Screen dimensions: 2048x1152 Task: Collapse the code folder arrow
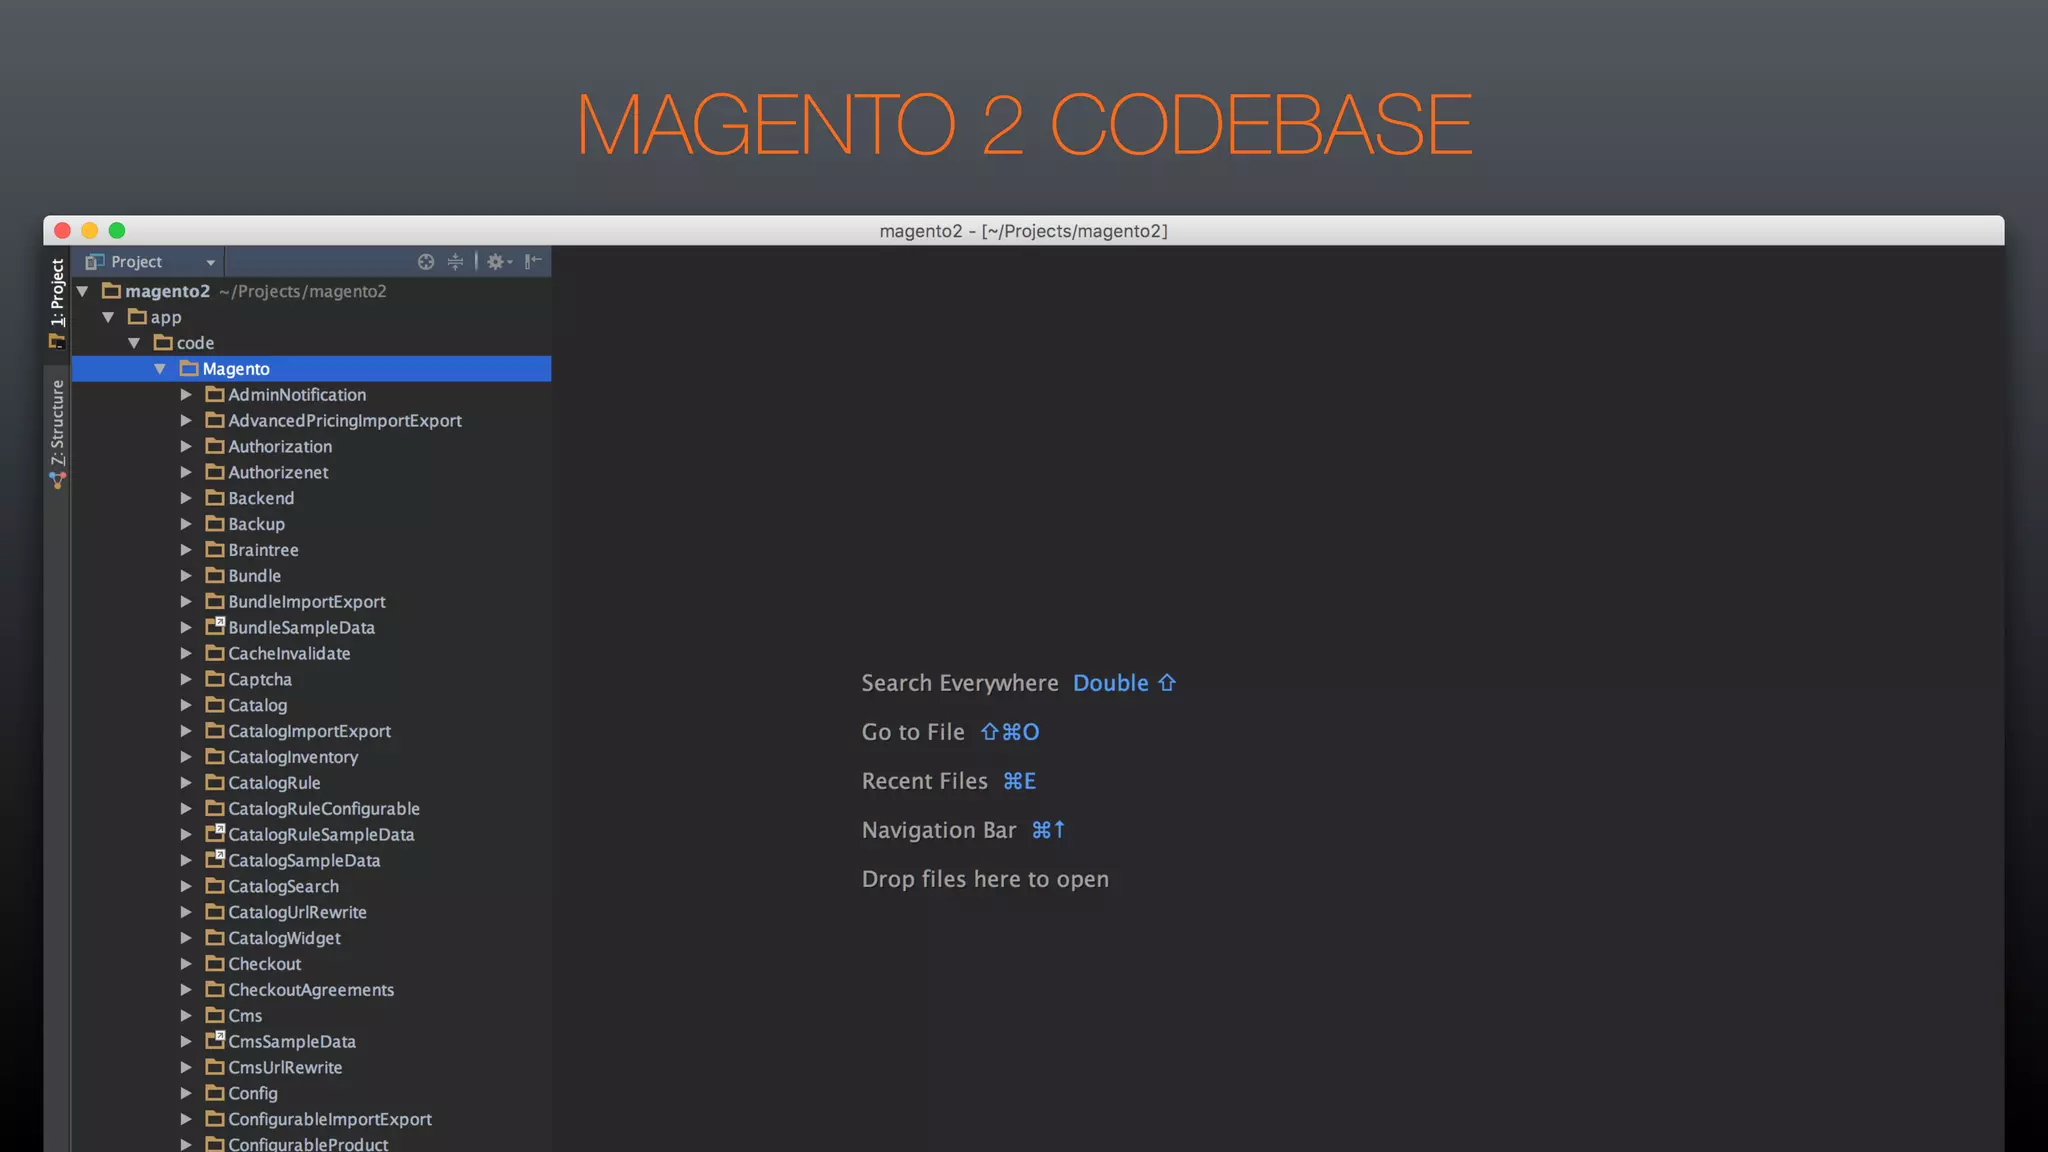coord(134,343)
